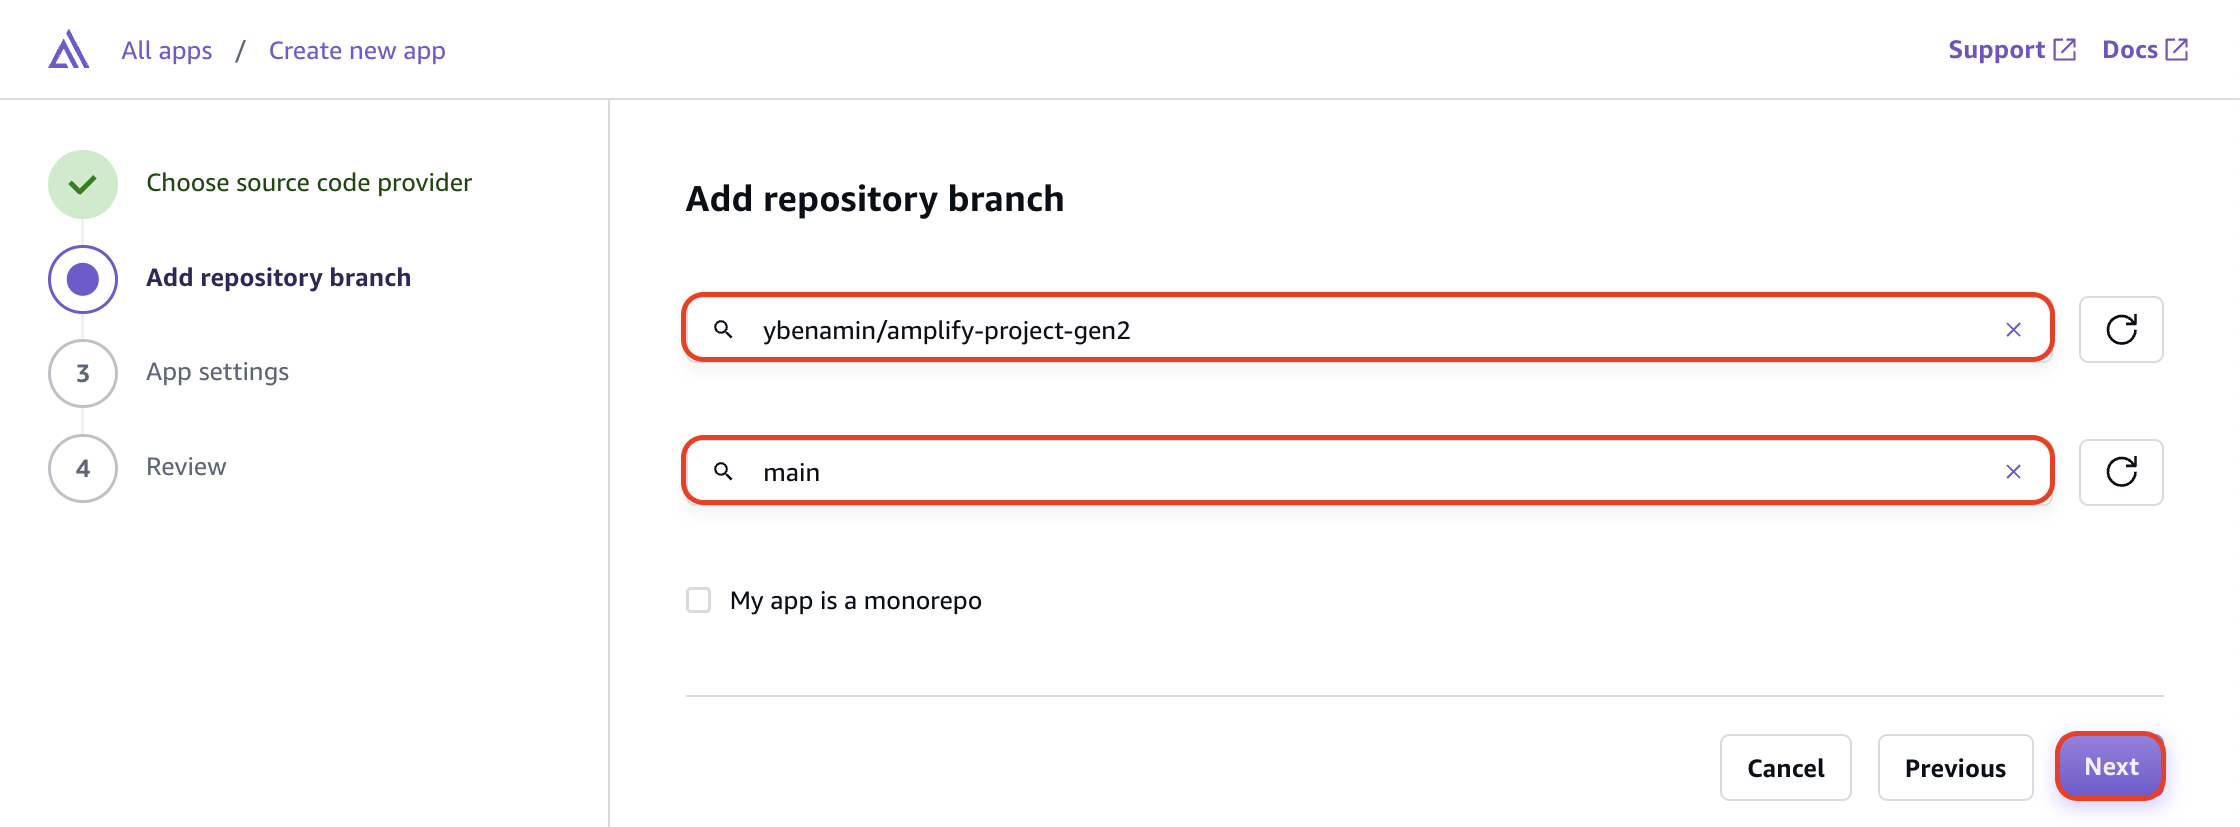Proceed by clicking the Next button
This screenshot has width=2240, height=827.
pos(2110,766)
